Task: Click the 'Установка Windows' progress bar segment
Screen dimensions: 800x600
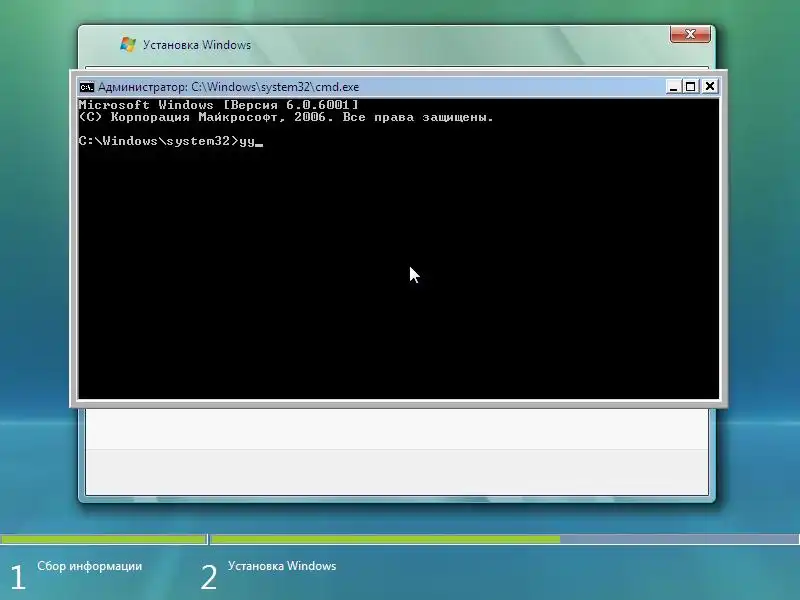Action: 505,539
